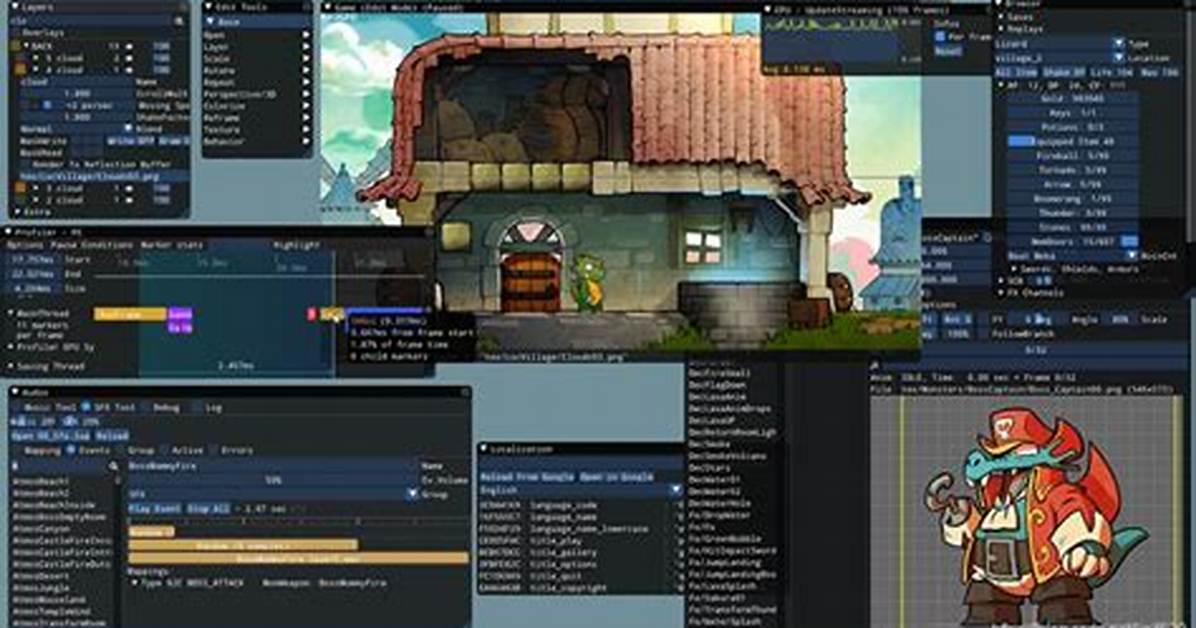Open Marker stats menu in Profiler
Viewport: 1196px width, 628px height.
pos(172,245)
